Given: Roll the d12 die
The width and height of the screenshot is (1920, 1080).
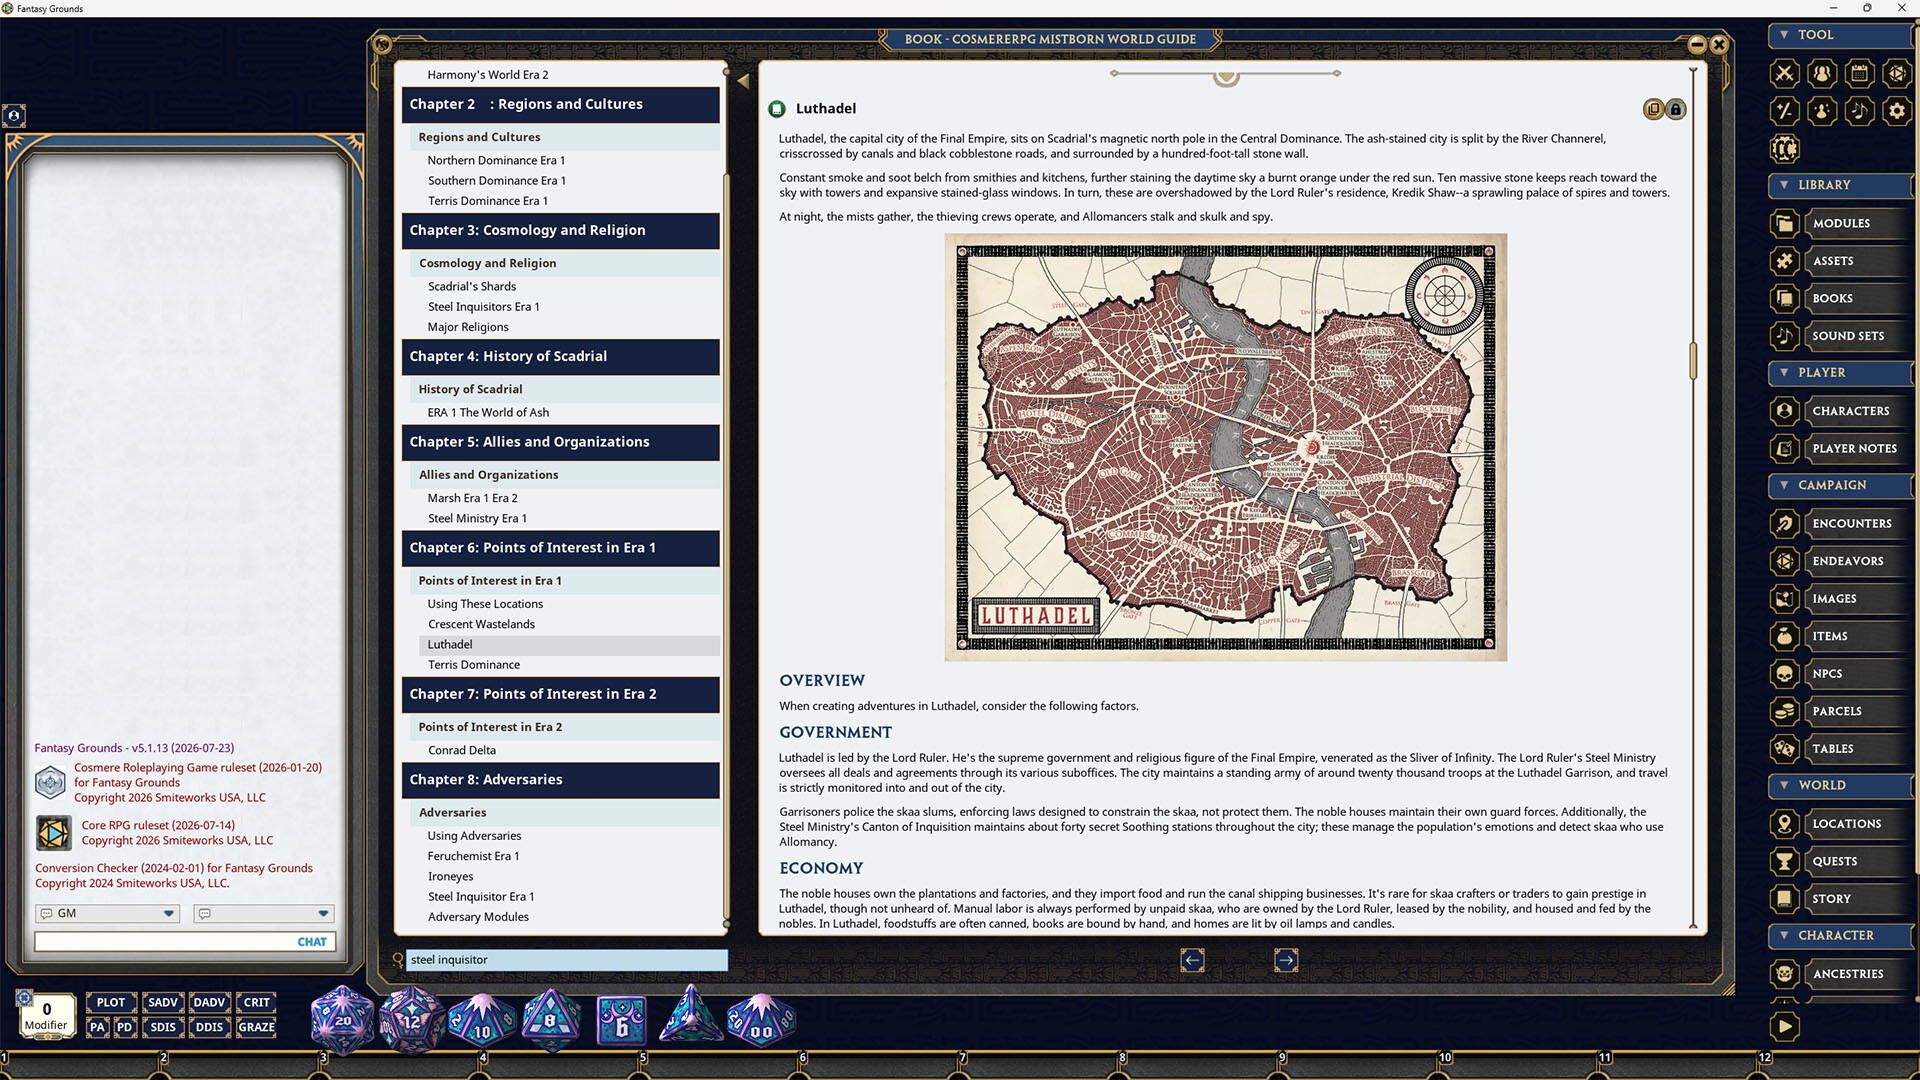Looking at the screenshot, I should (411, 1020).
